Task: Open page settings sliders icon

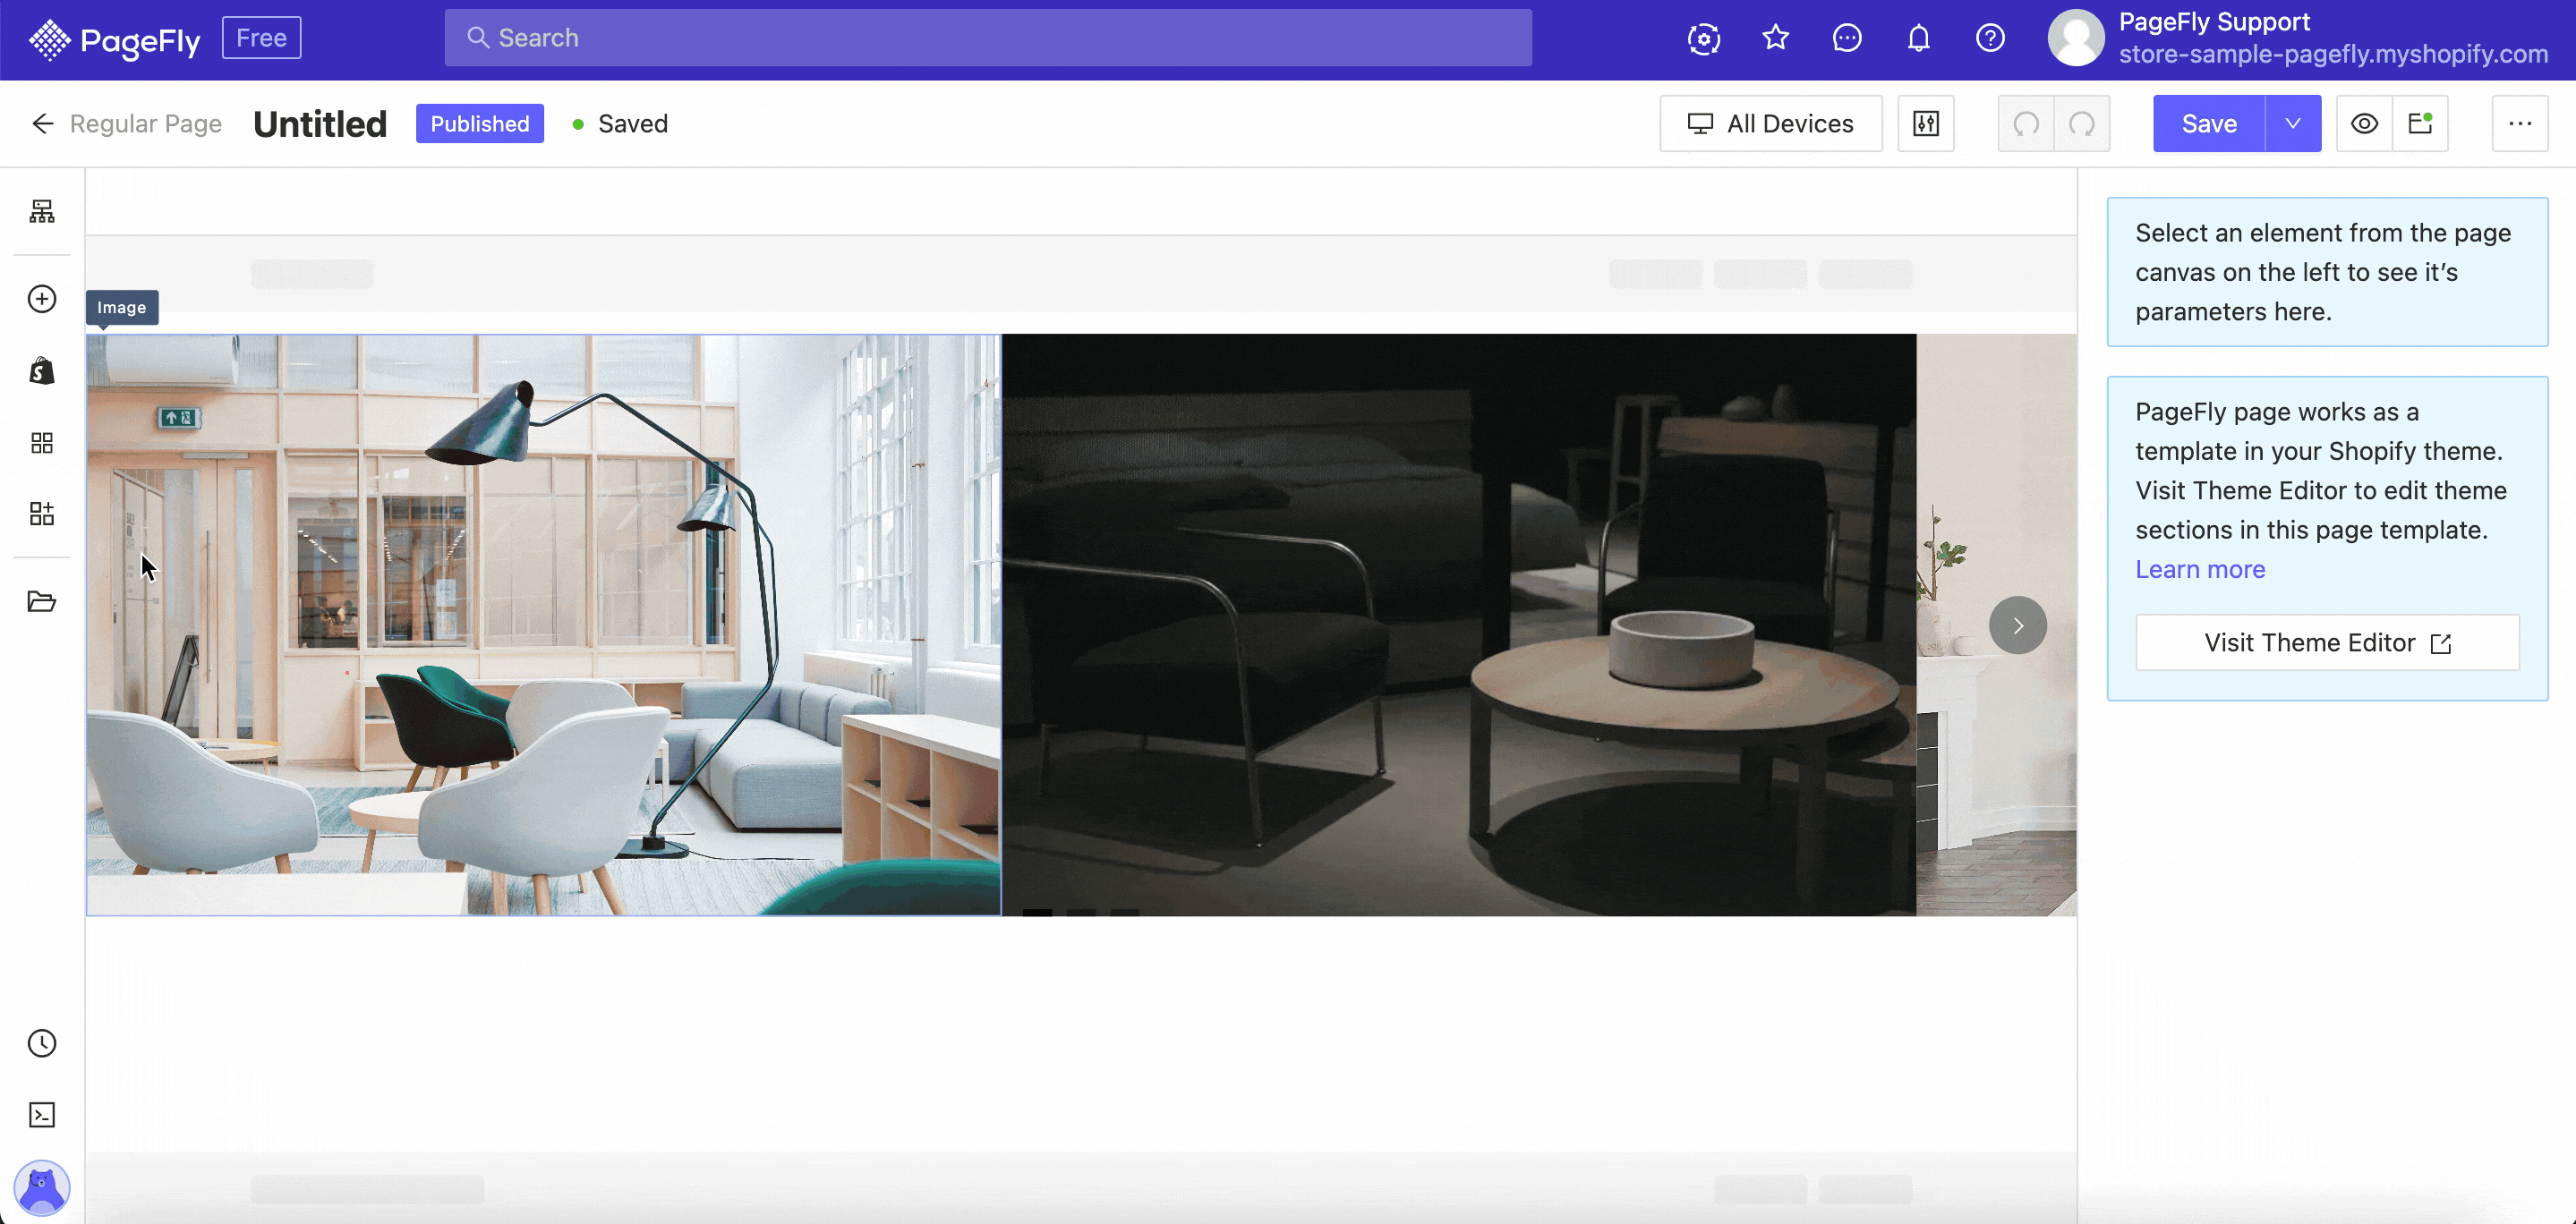Action: (1925, 123)
